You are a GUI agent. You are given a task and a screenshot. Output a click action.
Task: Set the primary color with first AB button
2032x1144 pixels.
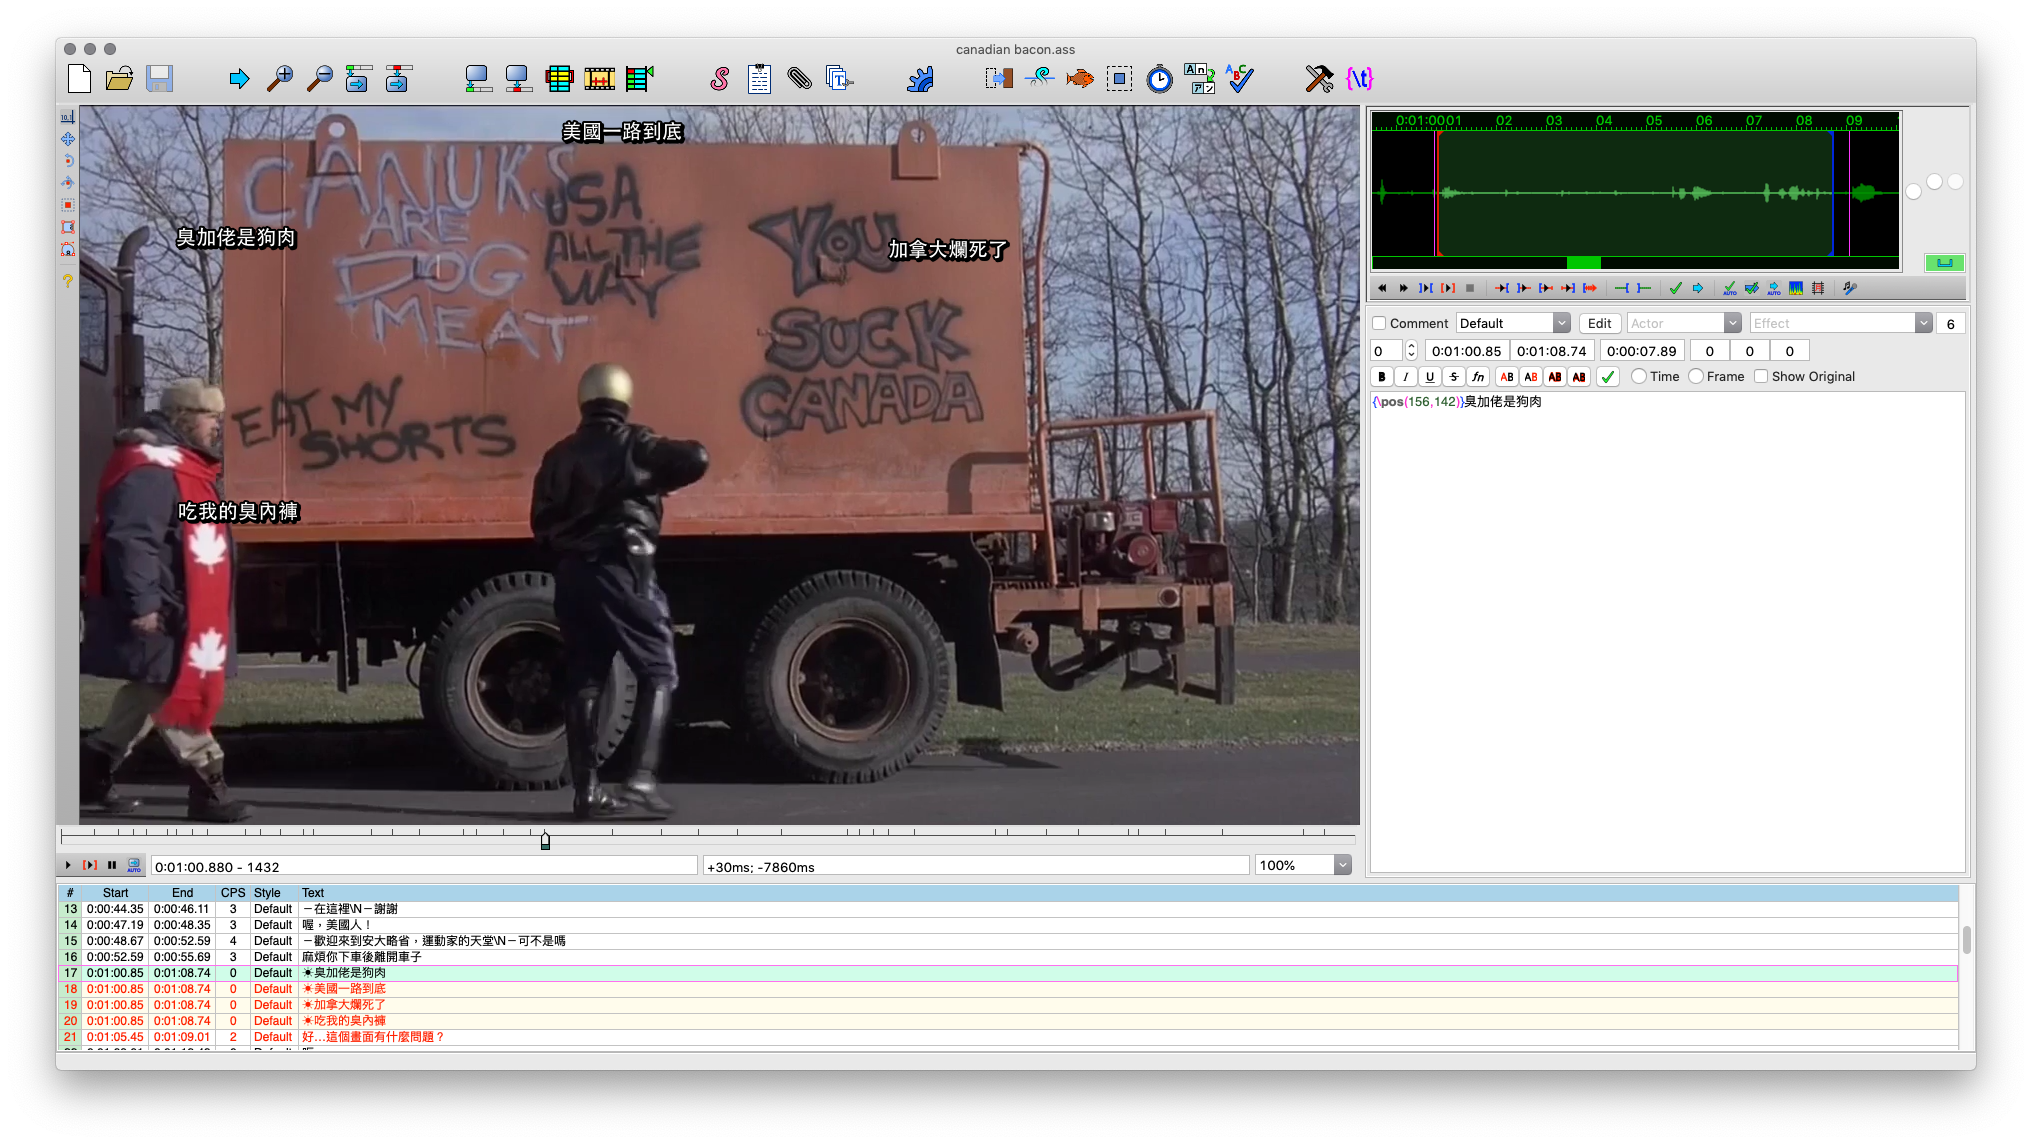point(1507,376)
